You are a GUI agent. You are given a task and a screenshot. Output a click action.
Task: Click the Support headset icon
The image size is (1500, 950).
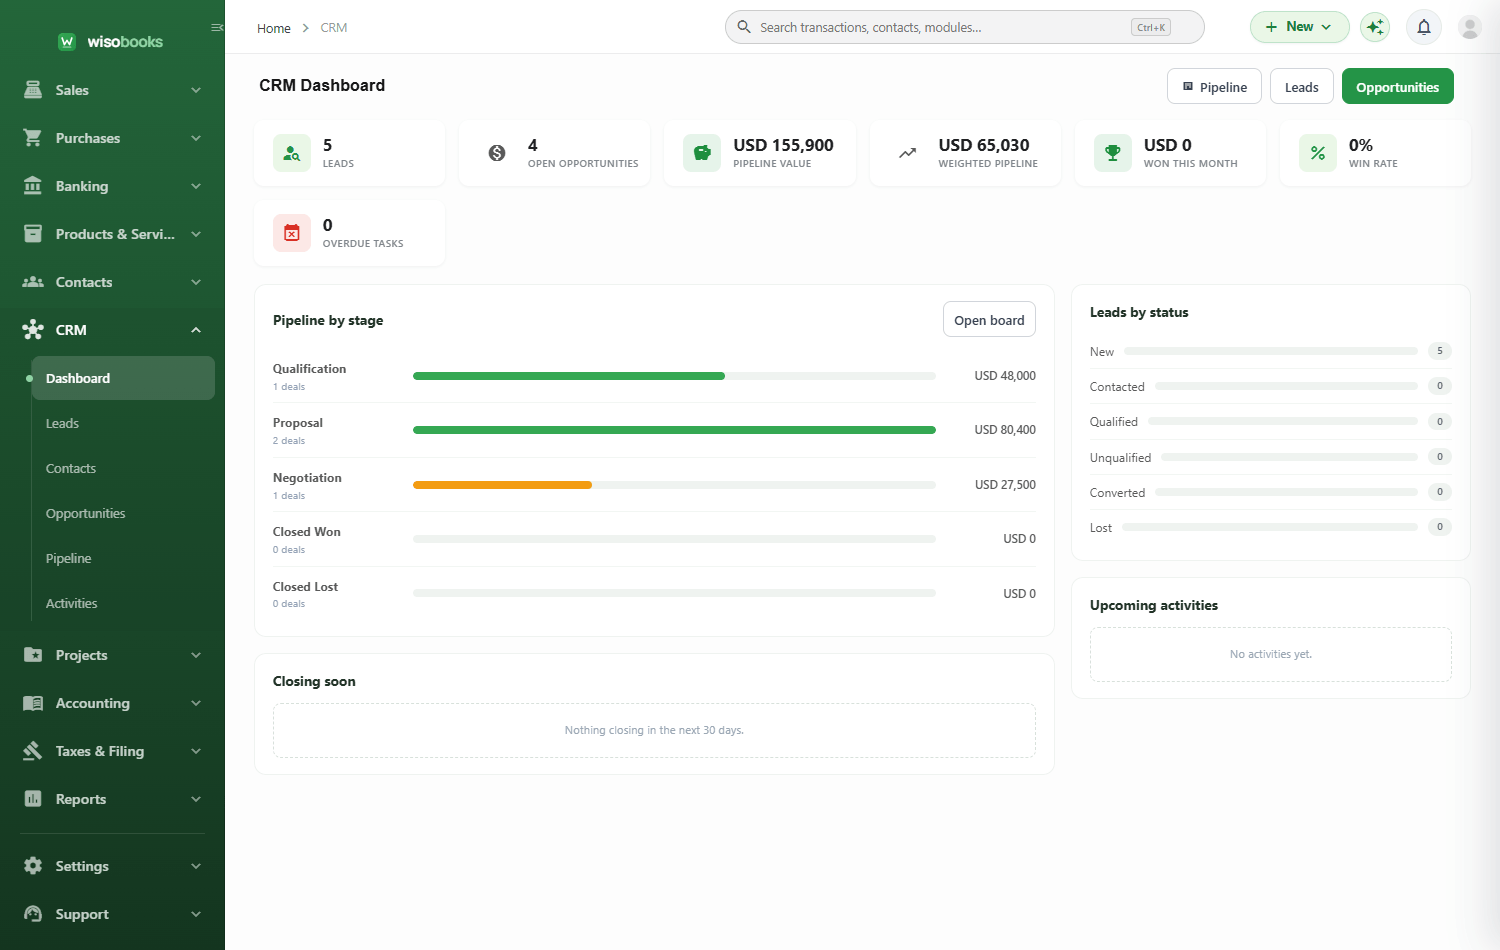33,914
